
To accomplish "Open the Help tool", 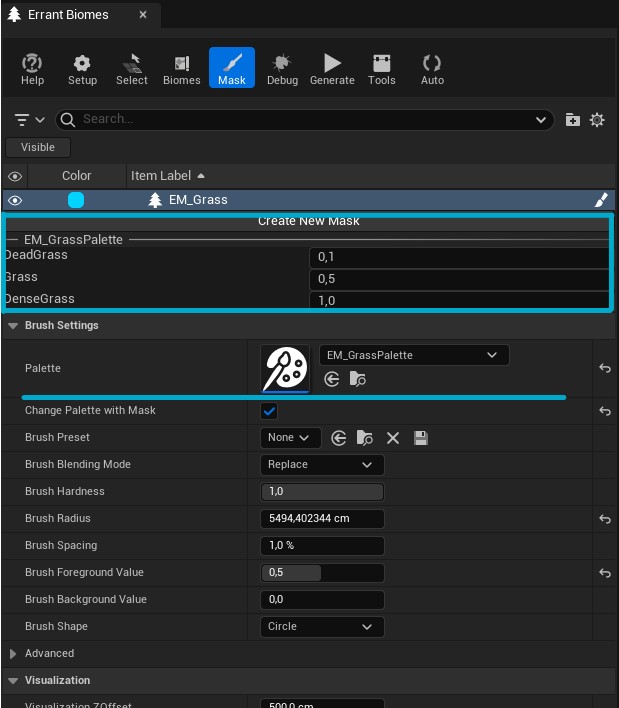I will click(33, 69).
